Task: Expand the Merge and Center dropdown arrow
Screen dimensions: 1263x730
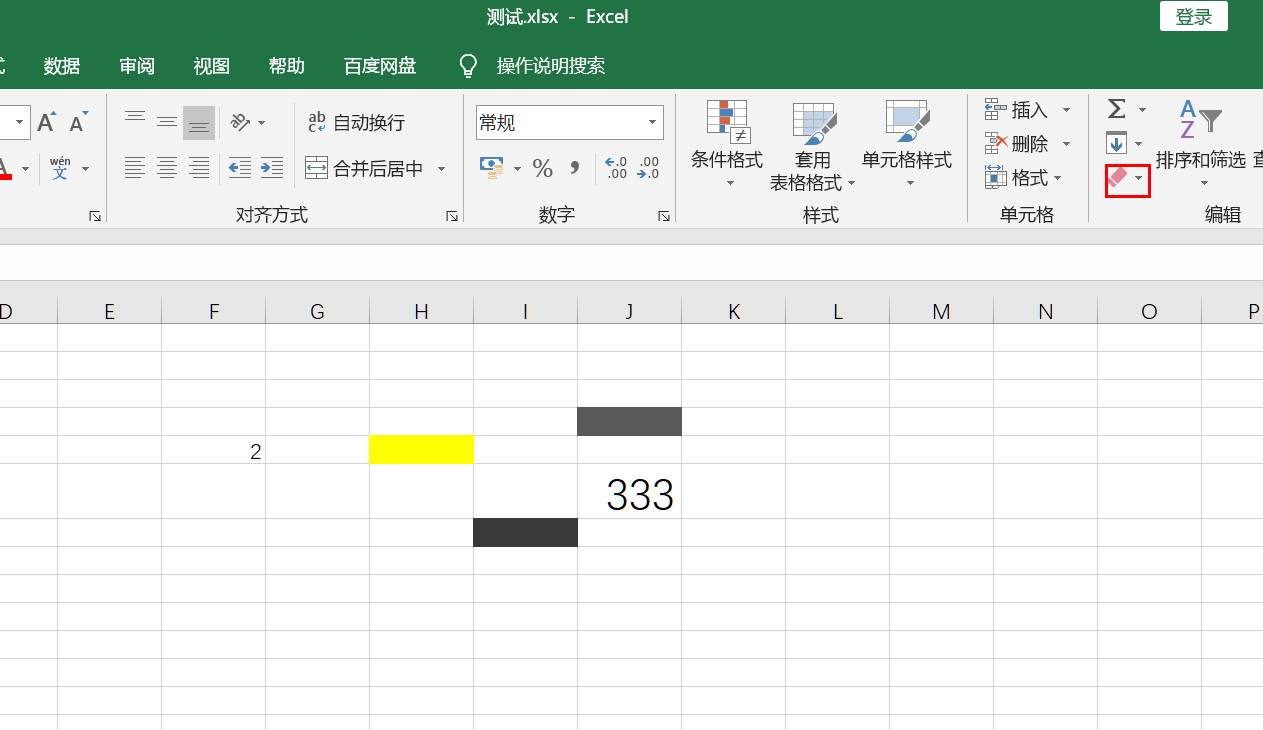Action: click(441, 168)
